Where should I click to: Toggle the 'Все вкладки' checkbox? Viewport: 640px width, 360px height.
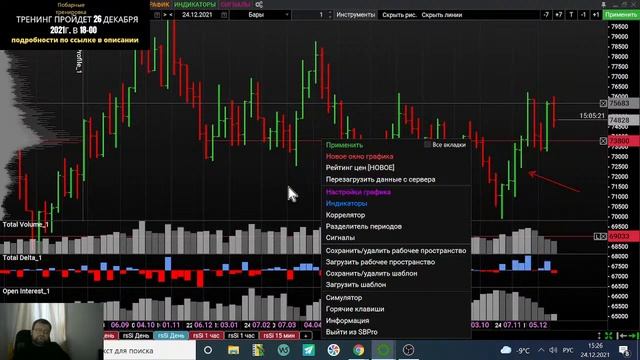pyautogui.click(x=427, y=144)
